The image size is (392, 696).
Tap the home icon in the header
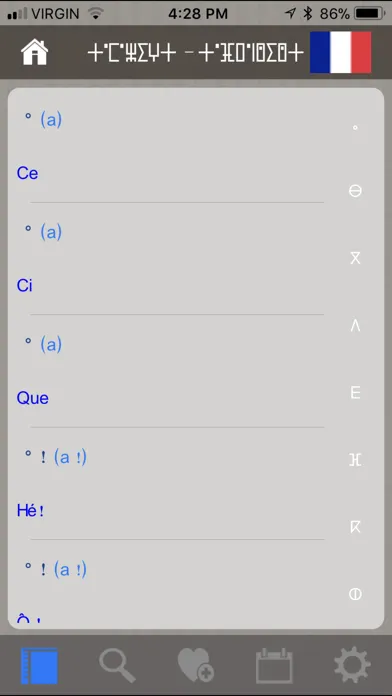click(35, 53)
